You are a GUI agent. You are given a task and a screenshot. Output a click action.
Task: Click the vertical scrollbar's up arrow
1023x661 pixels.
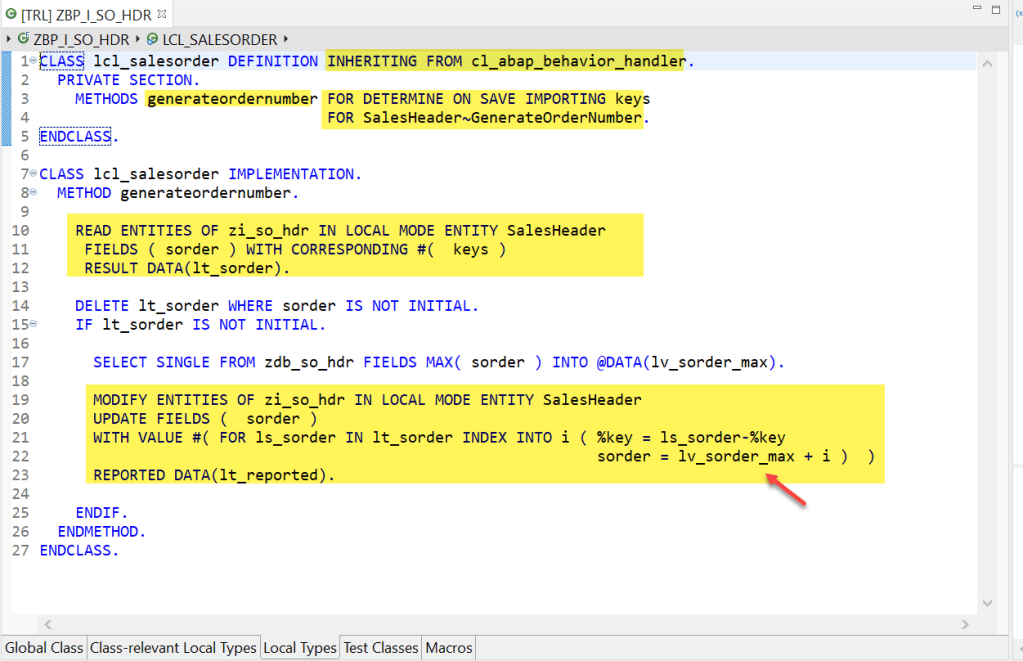click(x=987, y=63)
